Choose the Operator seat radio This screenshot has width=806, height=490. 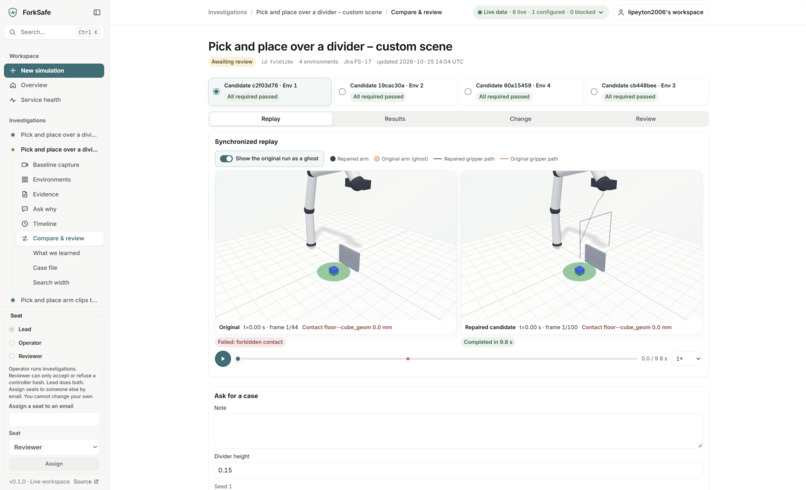(x=12, y=343)
